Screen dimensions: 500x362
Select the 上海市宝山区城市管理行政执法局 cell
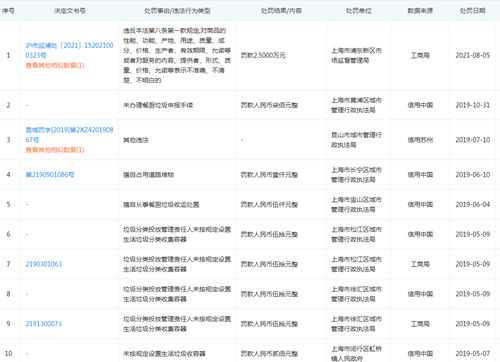click(x=356, y=204)
